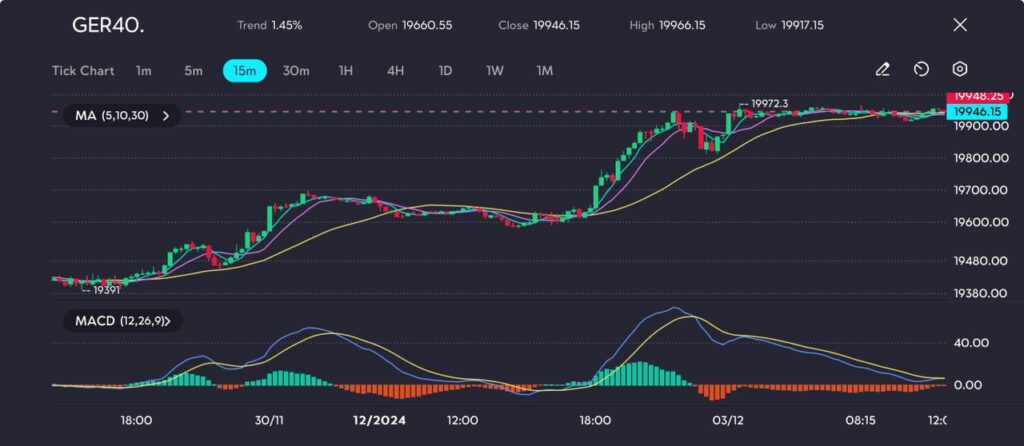Change chart to 1D interval
Viewport: 1024px width, 446px height.
click(x=445, y=71)
